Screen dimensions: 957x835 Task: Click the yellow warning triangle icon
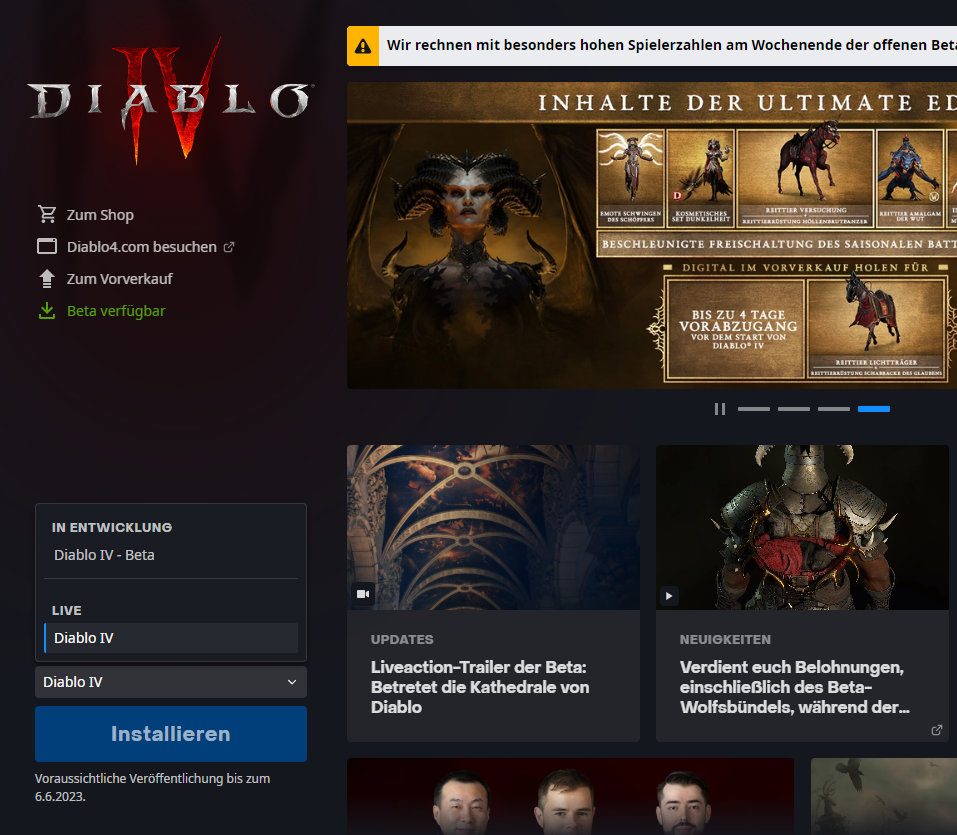(363, 46)
